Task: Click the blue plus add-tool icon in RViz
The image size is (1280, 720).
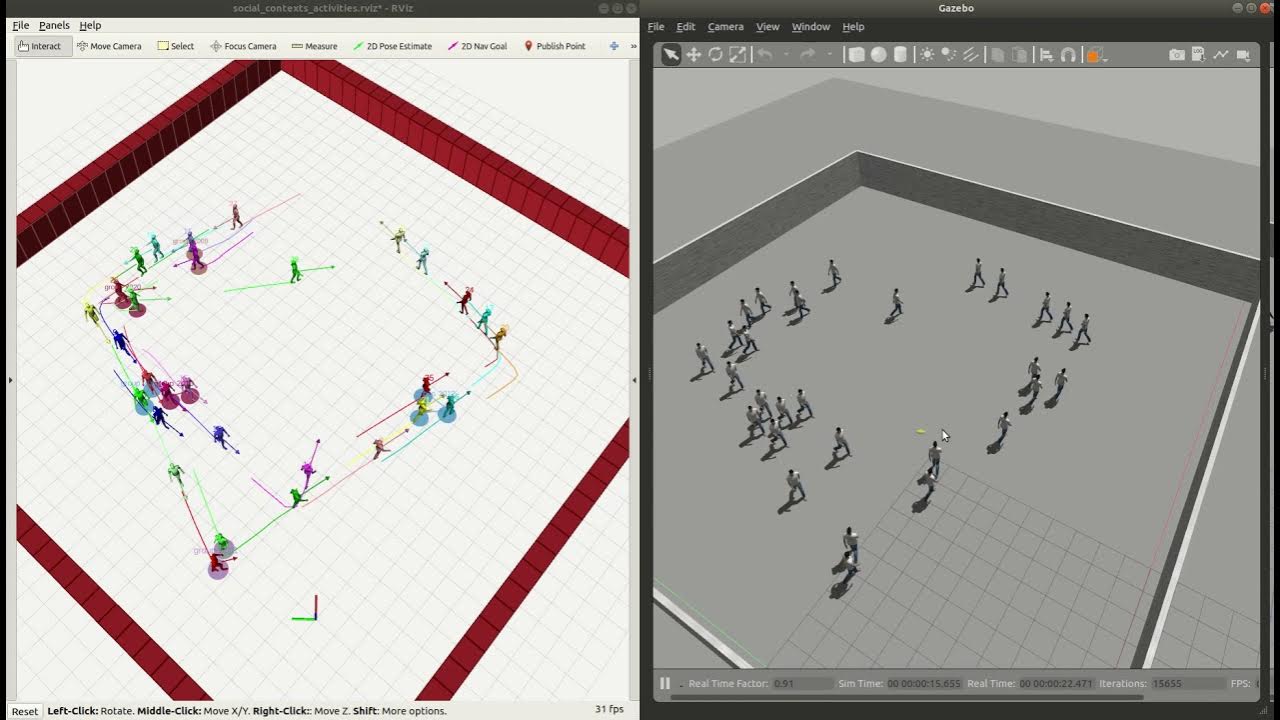Action: click(614, 46)
